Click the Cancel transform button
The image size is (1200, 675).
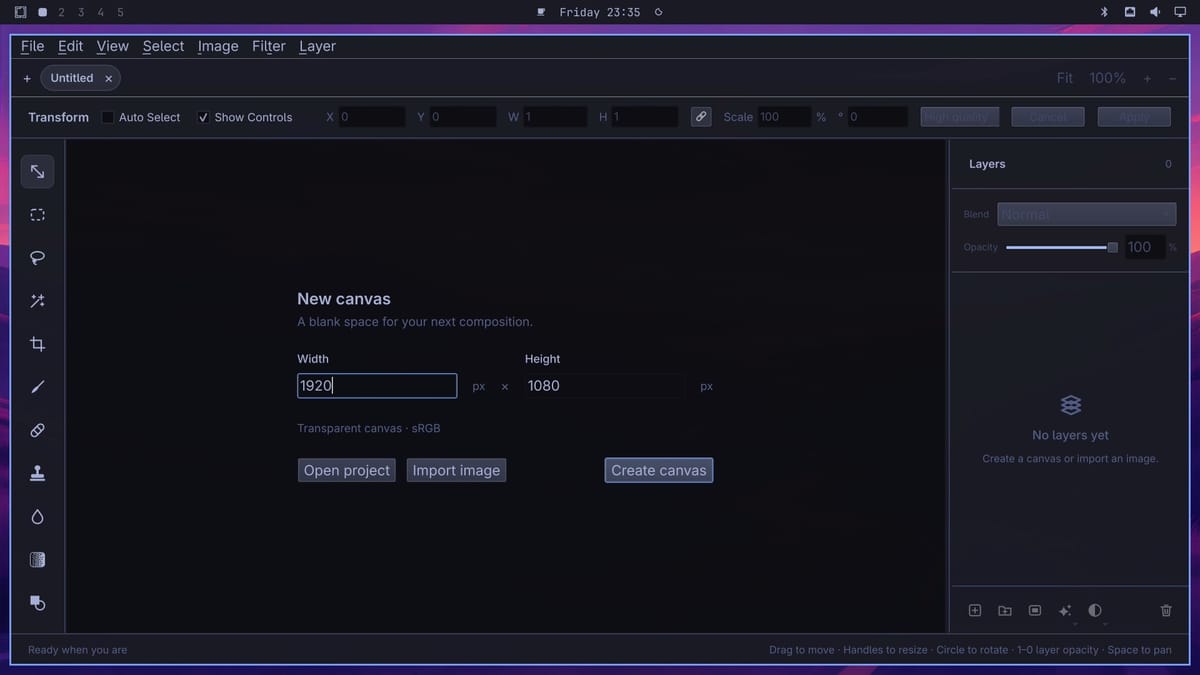click(1048, 117)
